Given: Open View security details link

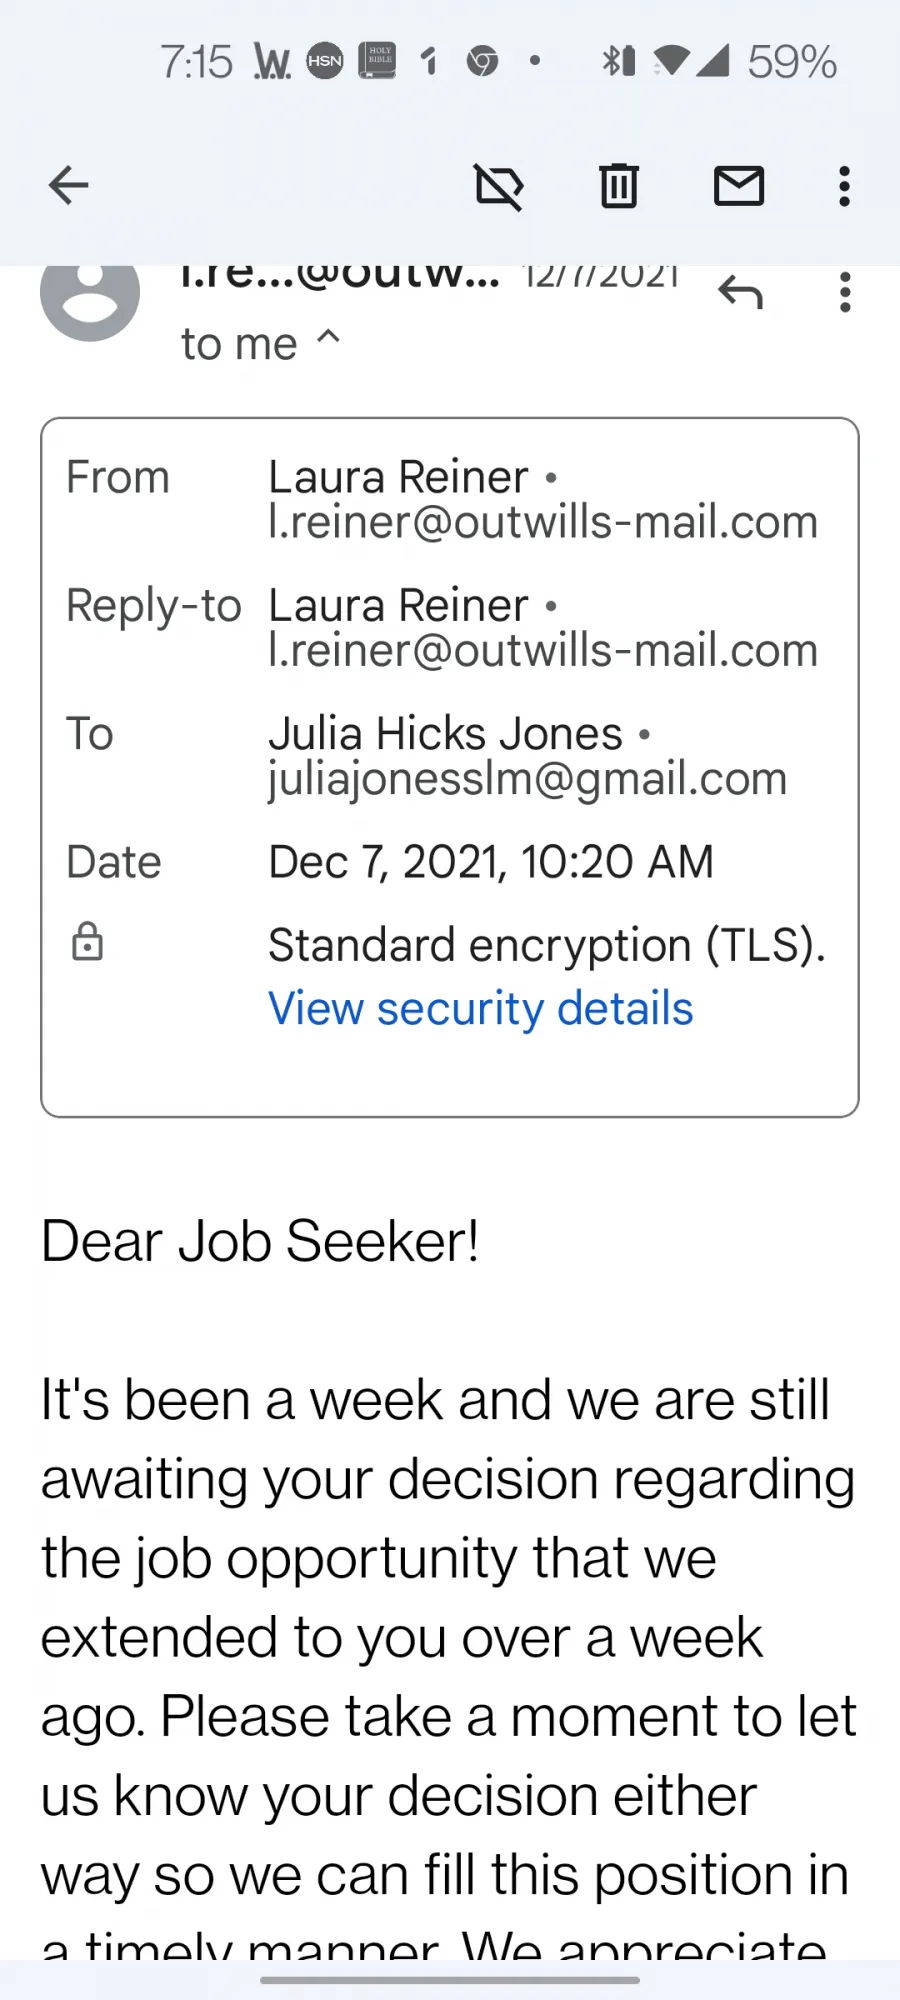Looking at the screenshot, I should click(480, 1008).
